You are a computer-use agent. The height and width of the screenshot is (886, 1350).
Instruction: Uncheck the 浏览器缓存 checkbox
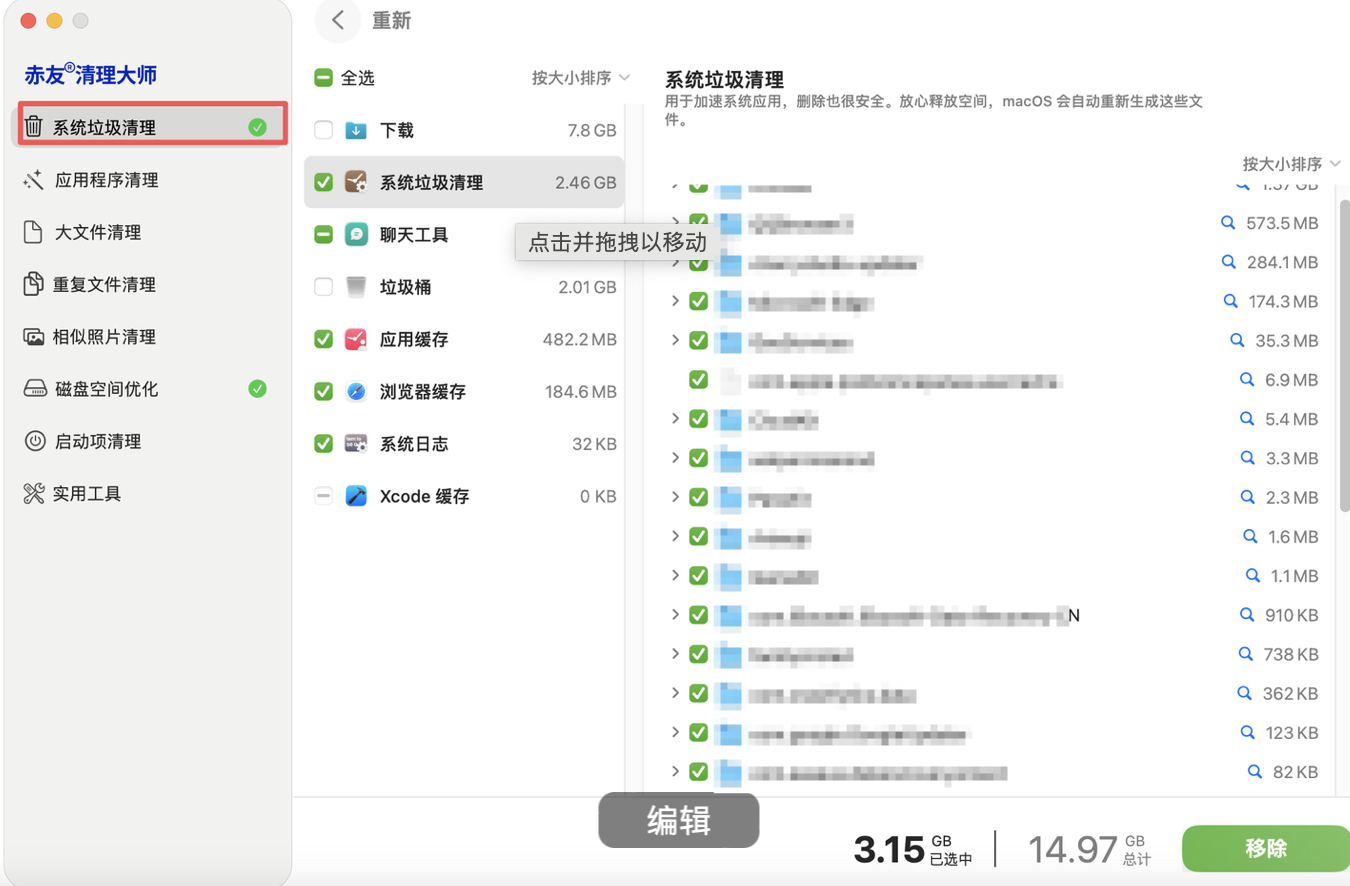[x=323, y=391]
